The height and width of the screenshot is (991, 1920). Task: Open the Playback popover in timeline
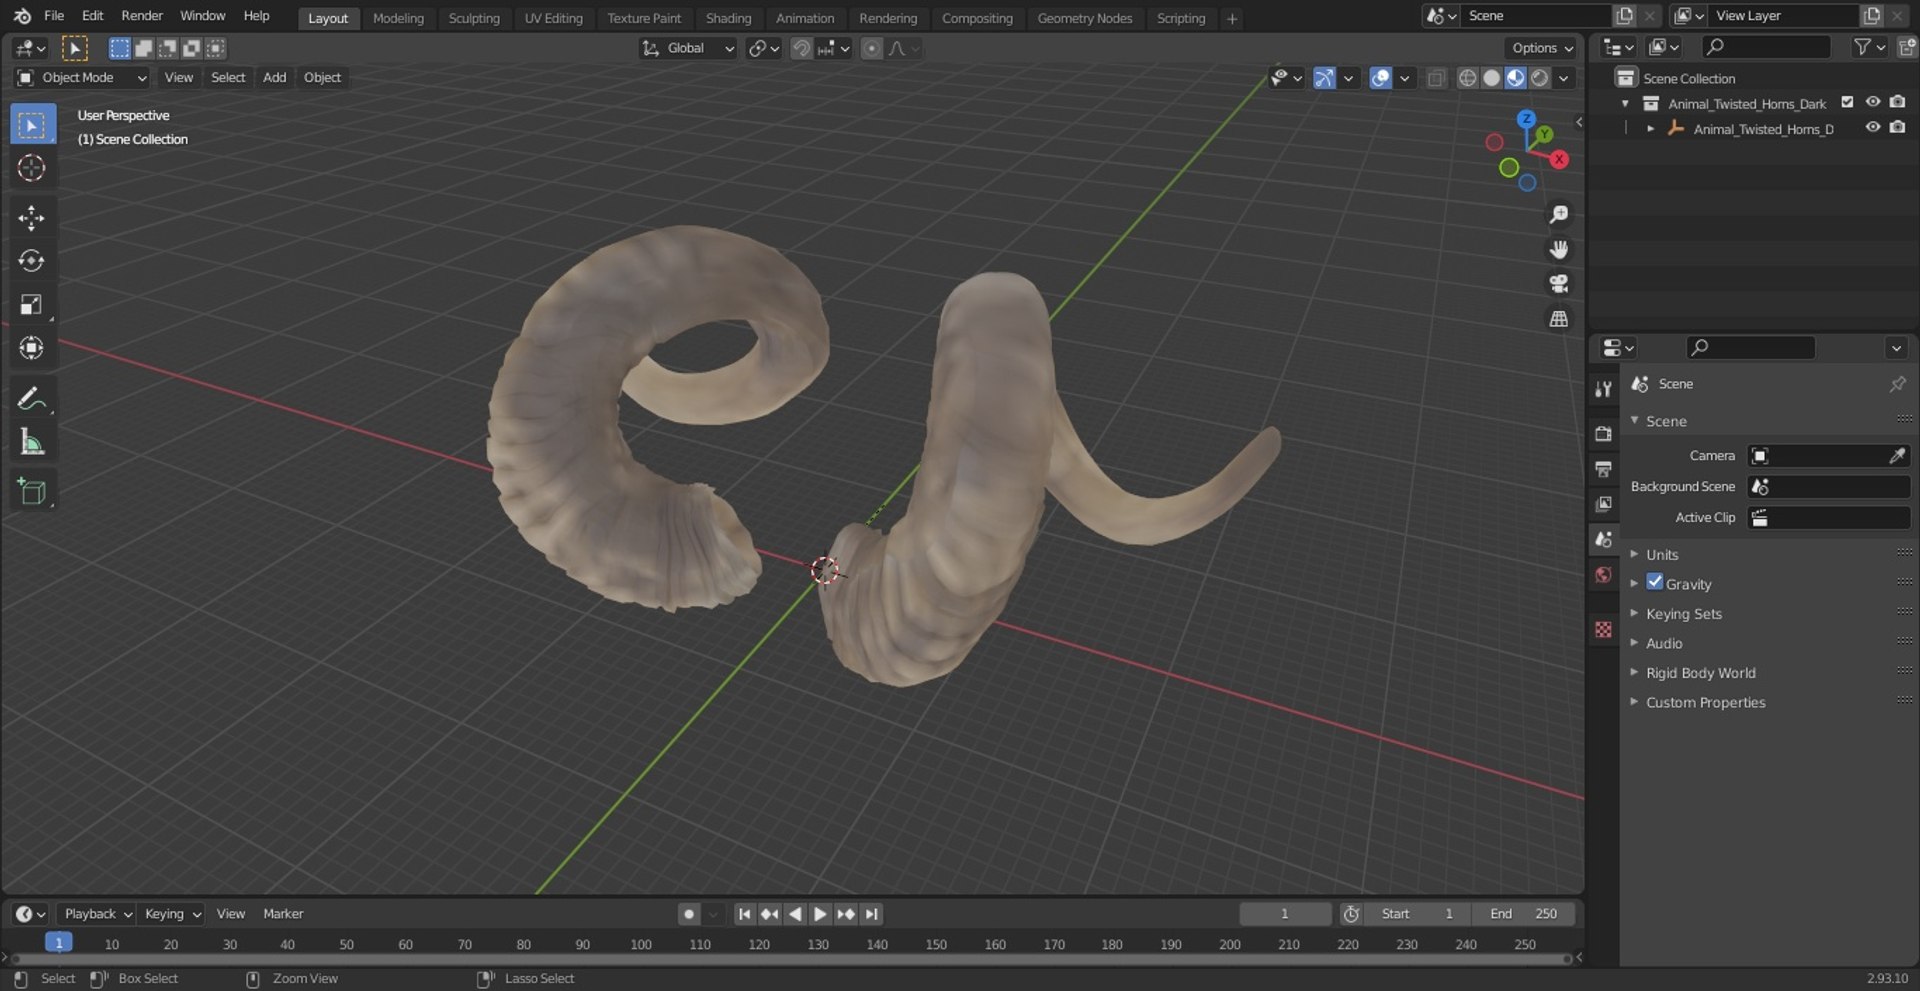(x=96, y=914)
